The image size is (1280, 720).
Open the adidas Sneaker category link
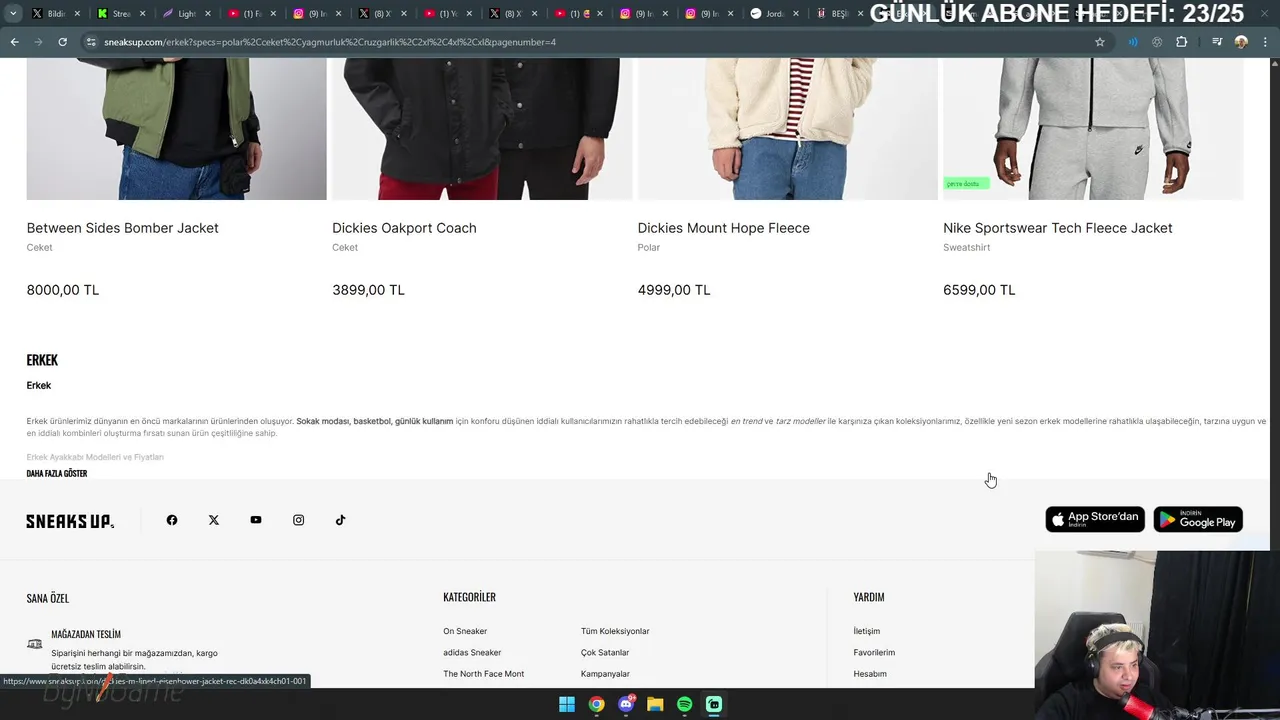(472, 652)
